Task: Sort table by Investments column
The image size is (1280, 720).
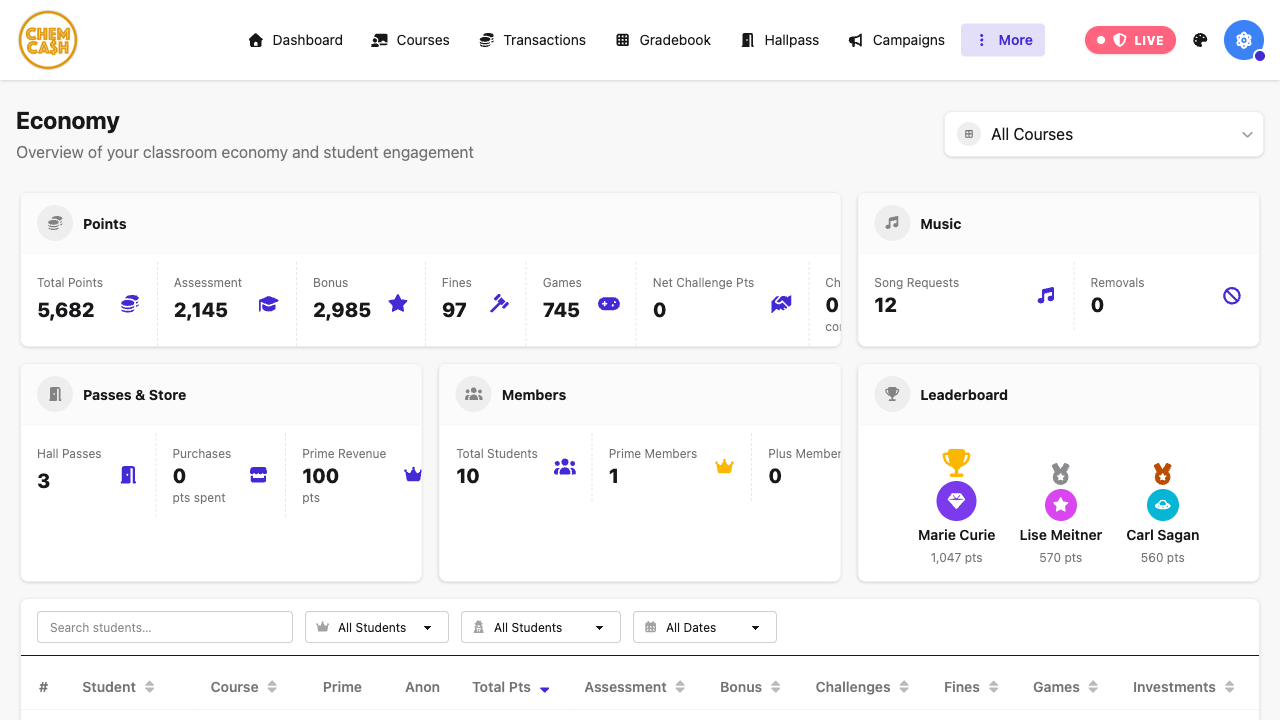Action: (x=1184, y=687)
